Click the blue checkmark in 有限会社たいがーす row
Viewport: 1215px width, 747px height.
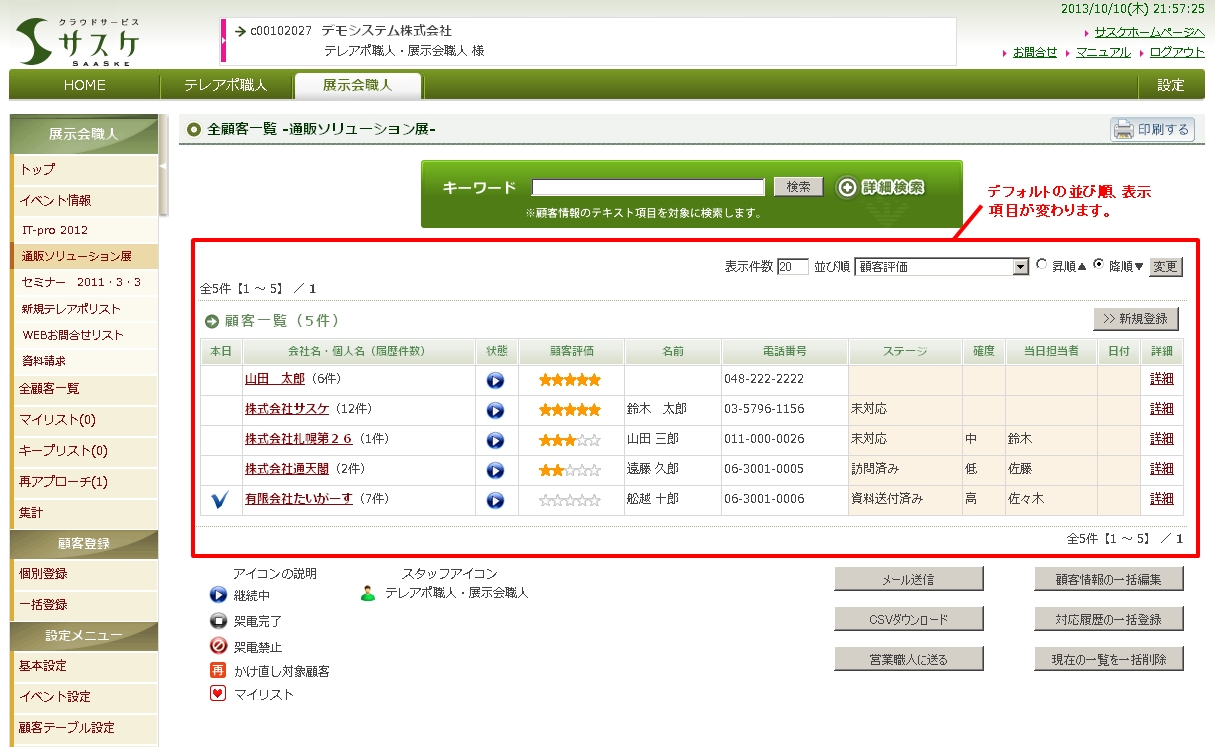pos(220,499)
